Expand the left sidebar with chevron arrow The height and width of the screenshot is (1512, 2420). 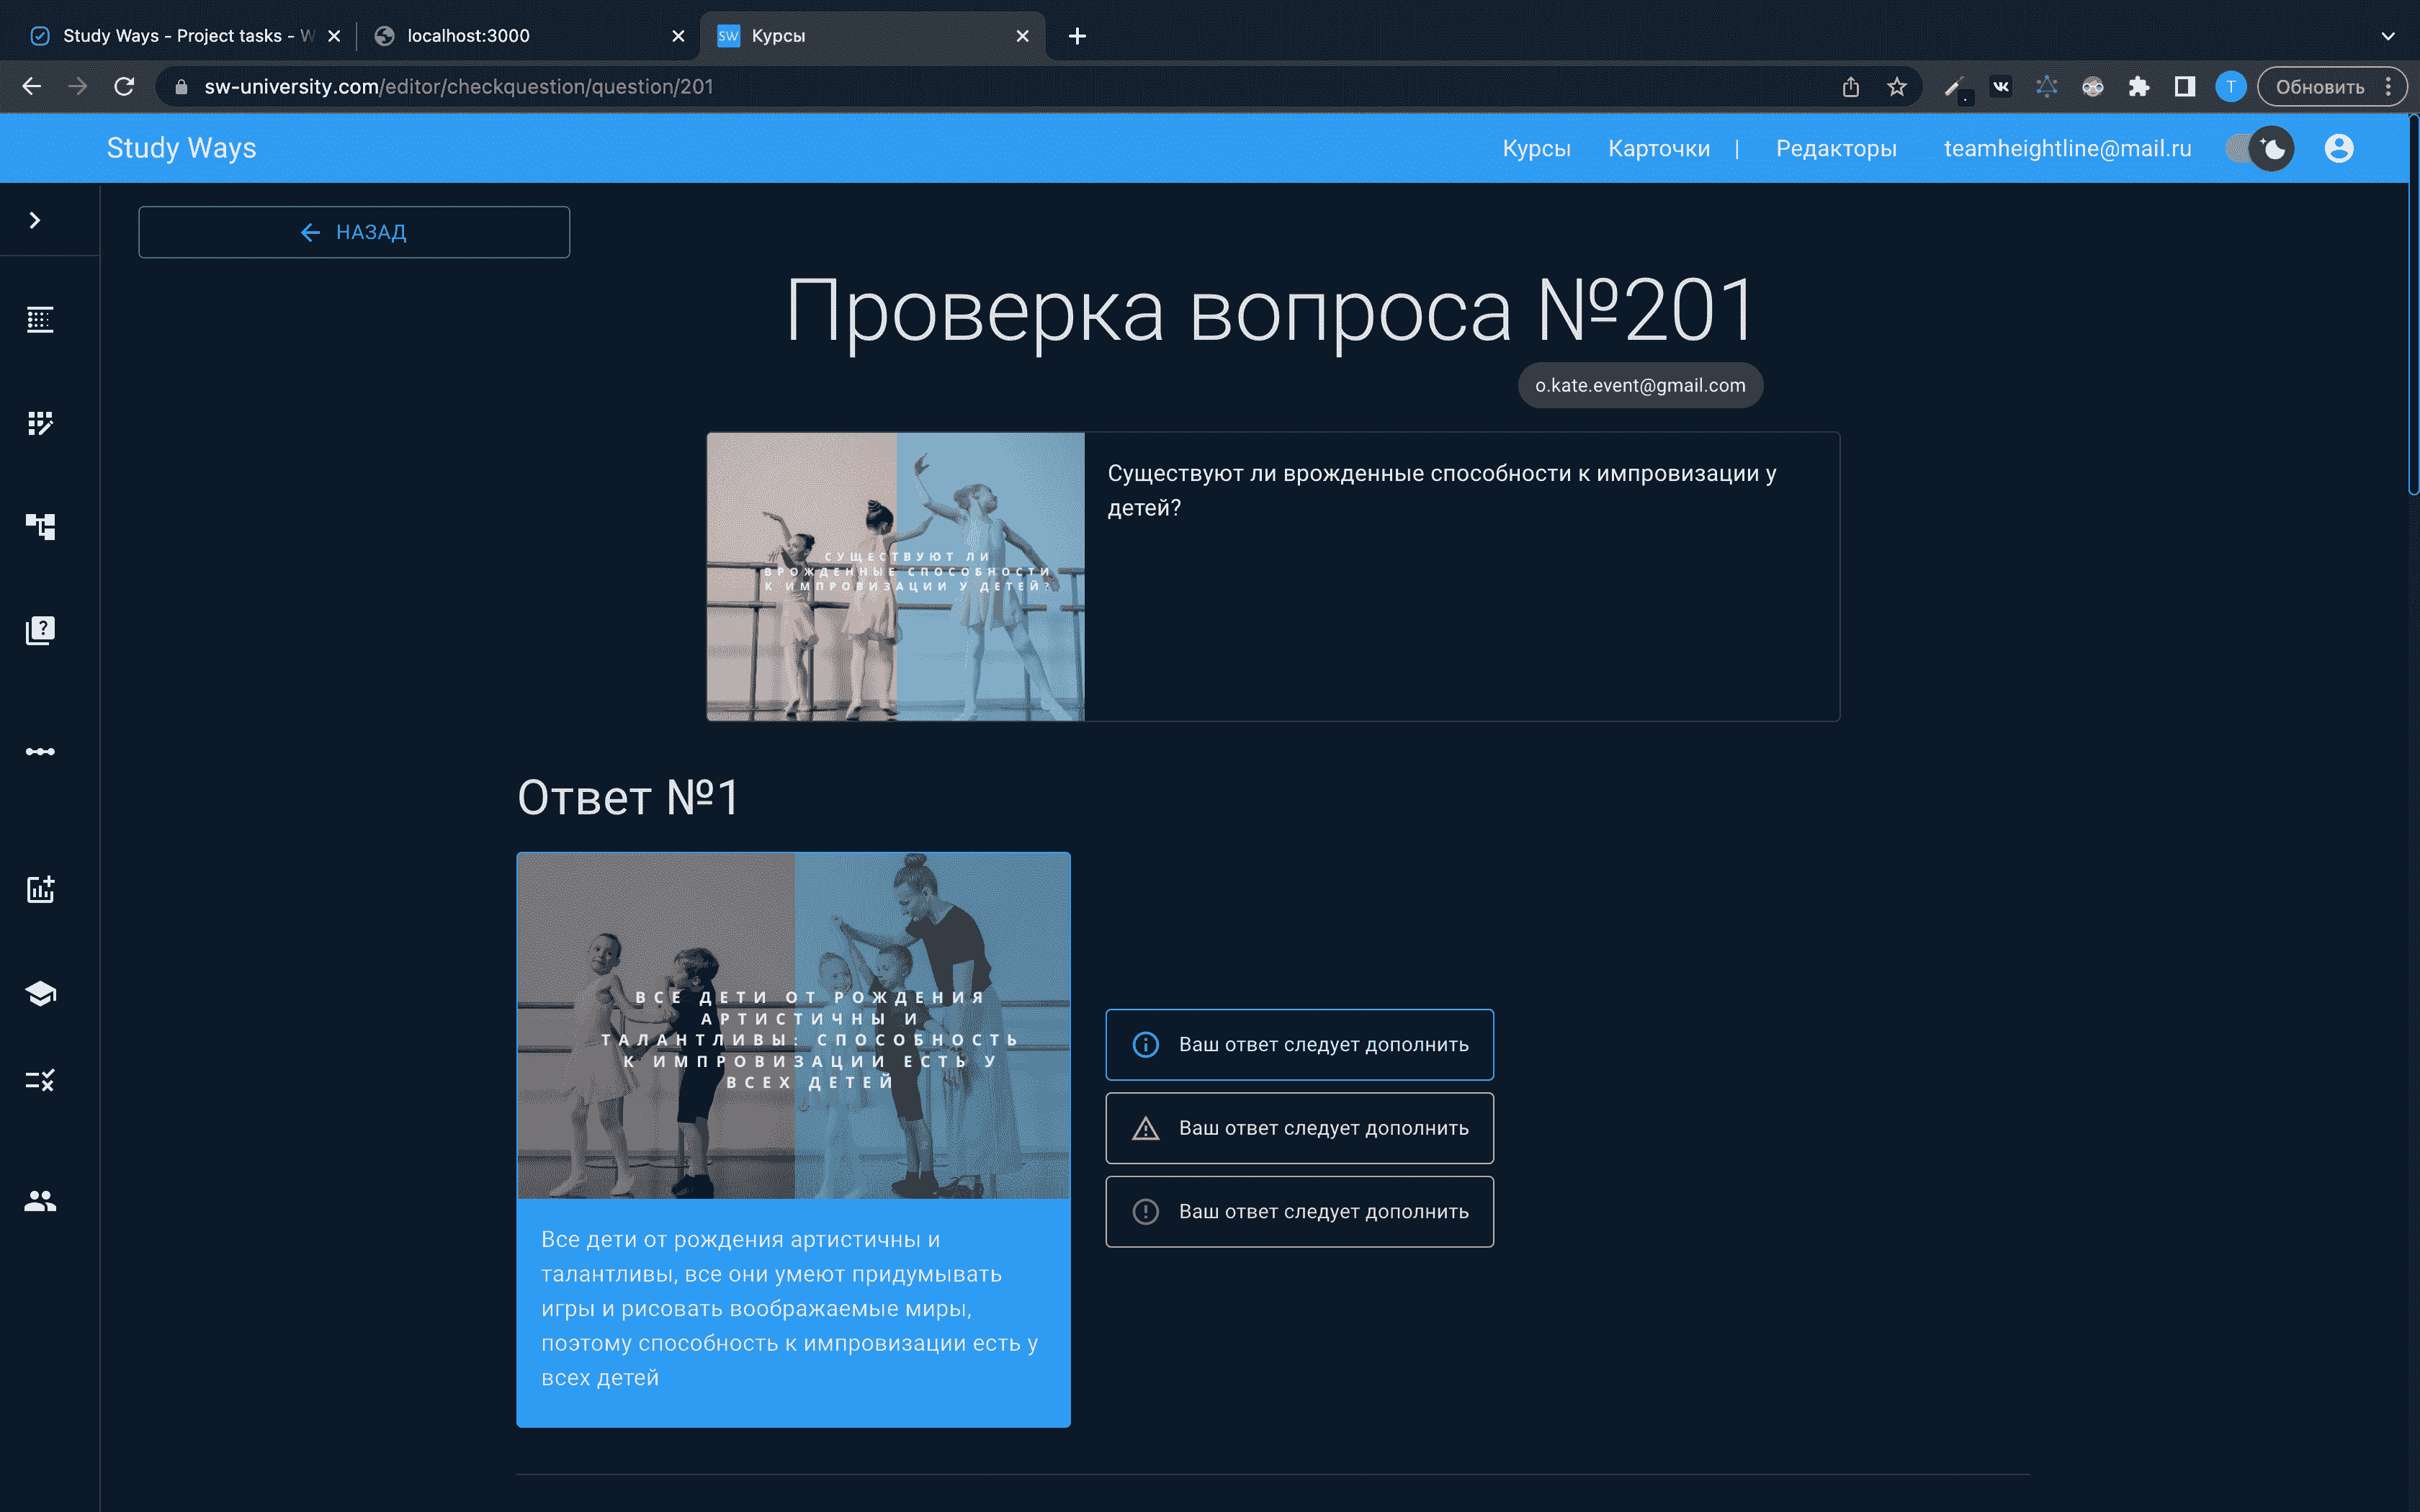[35, 220]
